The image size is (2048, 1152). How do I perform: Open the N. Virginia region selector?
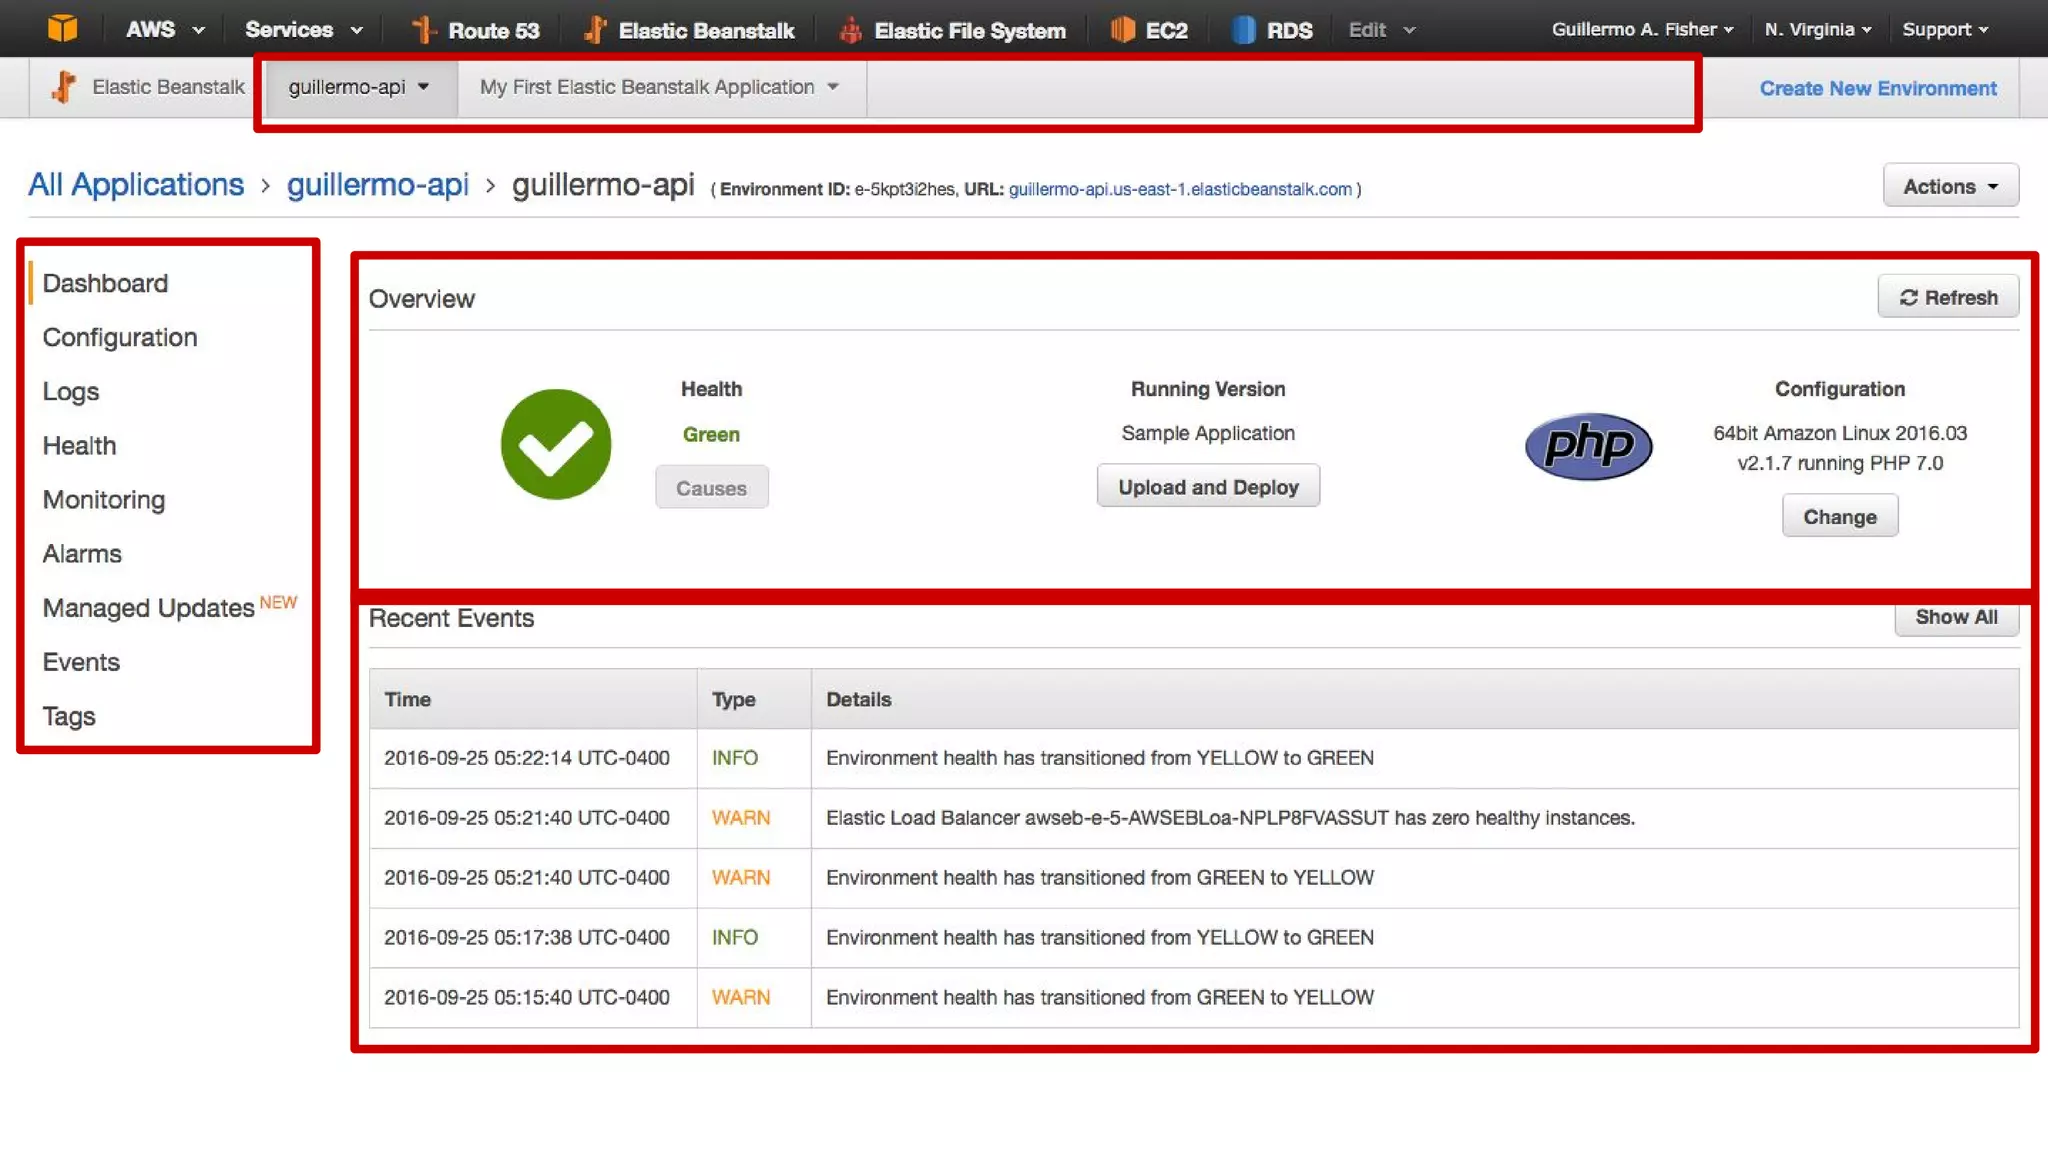pos(1817,30)
